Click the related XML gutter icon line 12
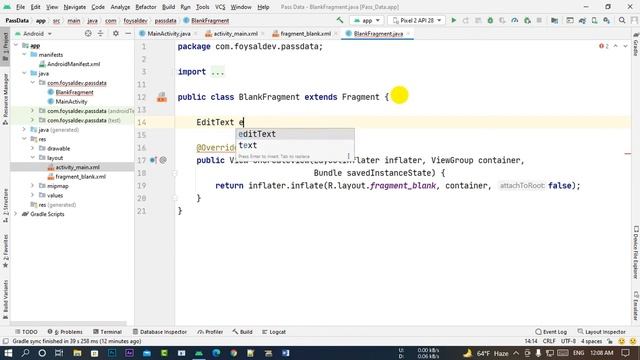Screen dimensions: 640x360 [x=162, y=97]
